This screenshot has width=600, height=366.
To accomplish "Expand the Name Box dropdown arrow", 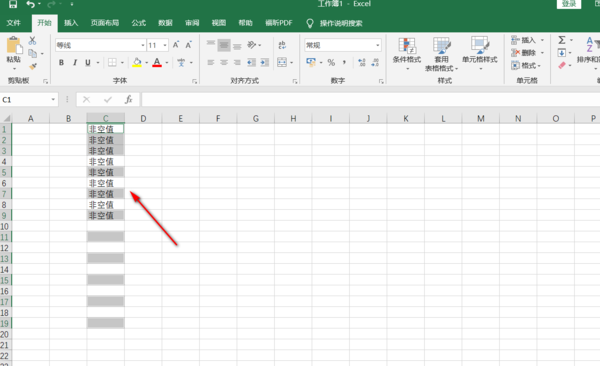I will point(53,100).
